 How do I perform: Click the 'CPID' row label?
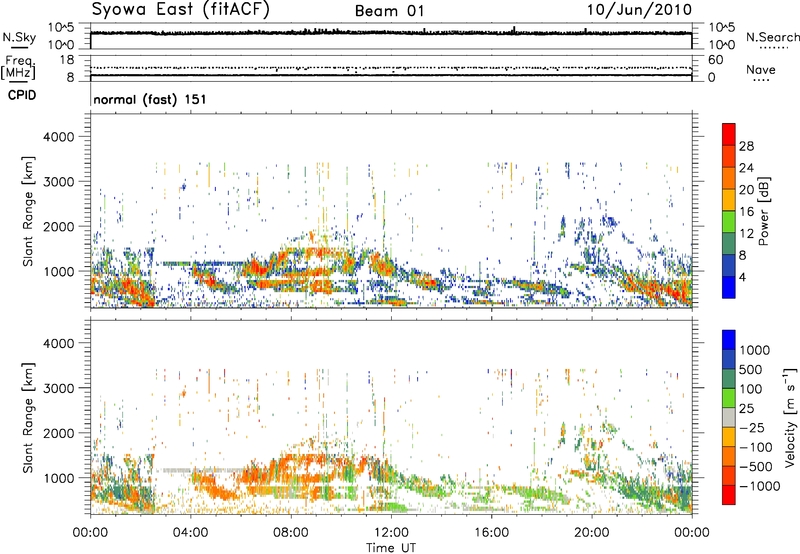(22, 95)
